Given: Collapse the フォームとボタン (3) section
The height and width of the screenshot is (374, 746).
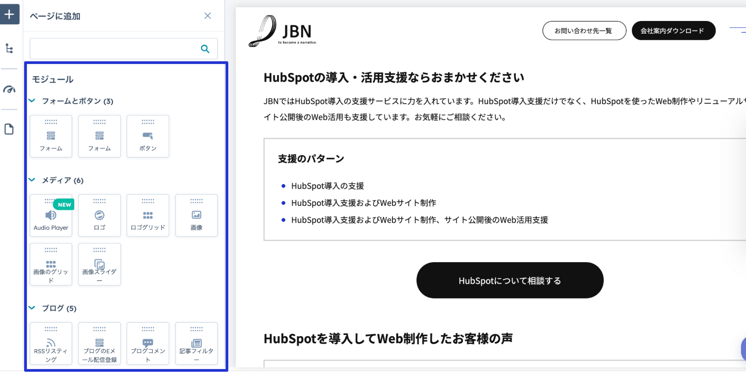Looking at the screenshot, I should coord(32,100).
